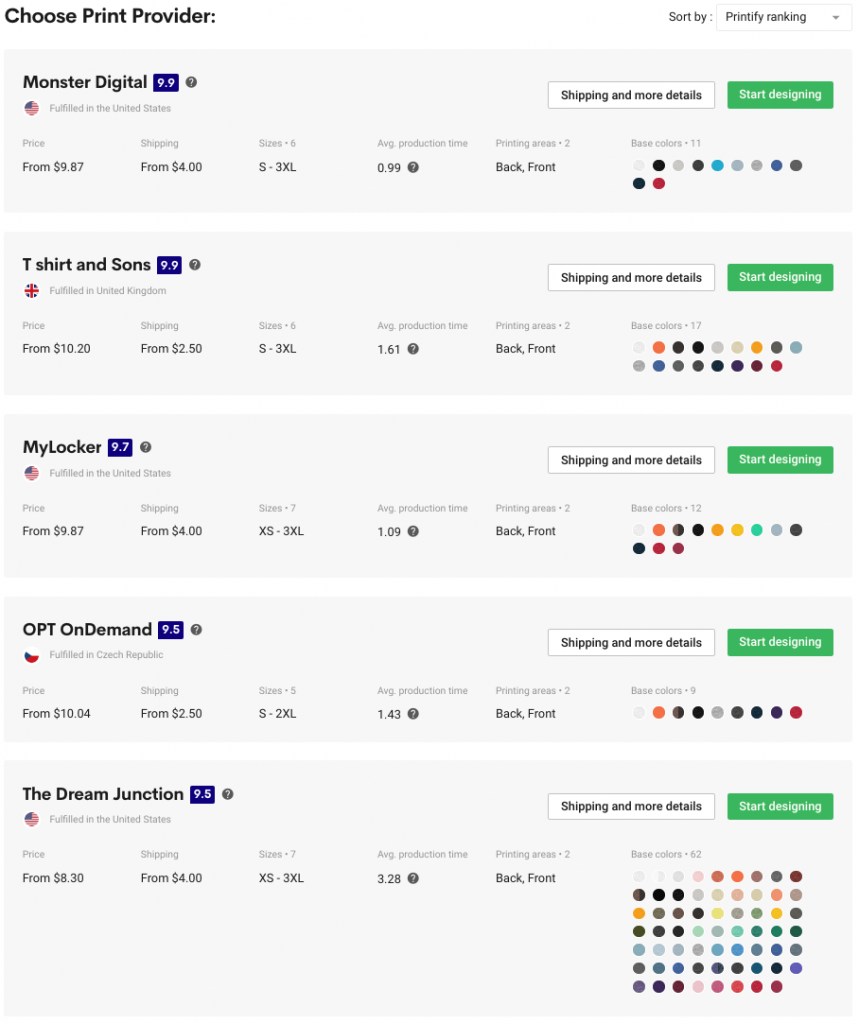
Task: Start designing with Monster Digital
Action: (x=780, y=95)
